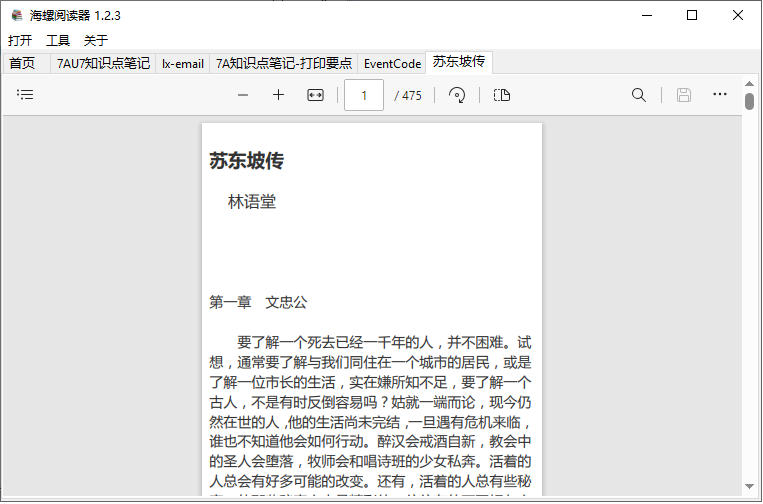Open more options three-dot menu
This screenshot has width=763, height=504.
tap(720, 94)
